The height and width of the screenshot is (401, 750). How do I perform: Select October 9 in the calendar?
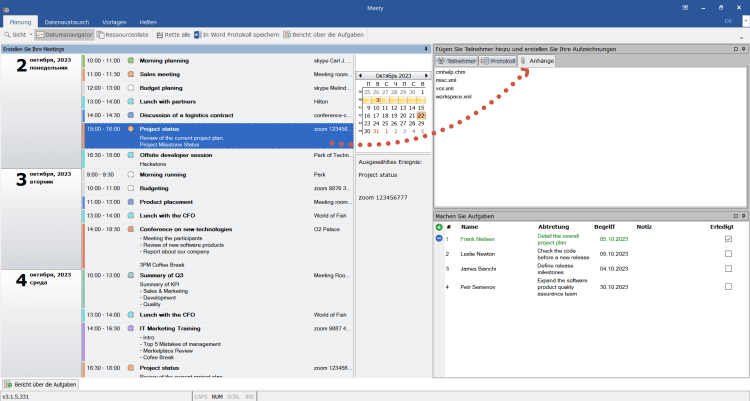point(367,108)
